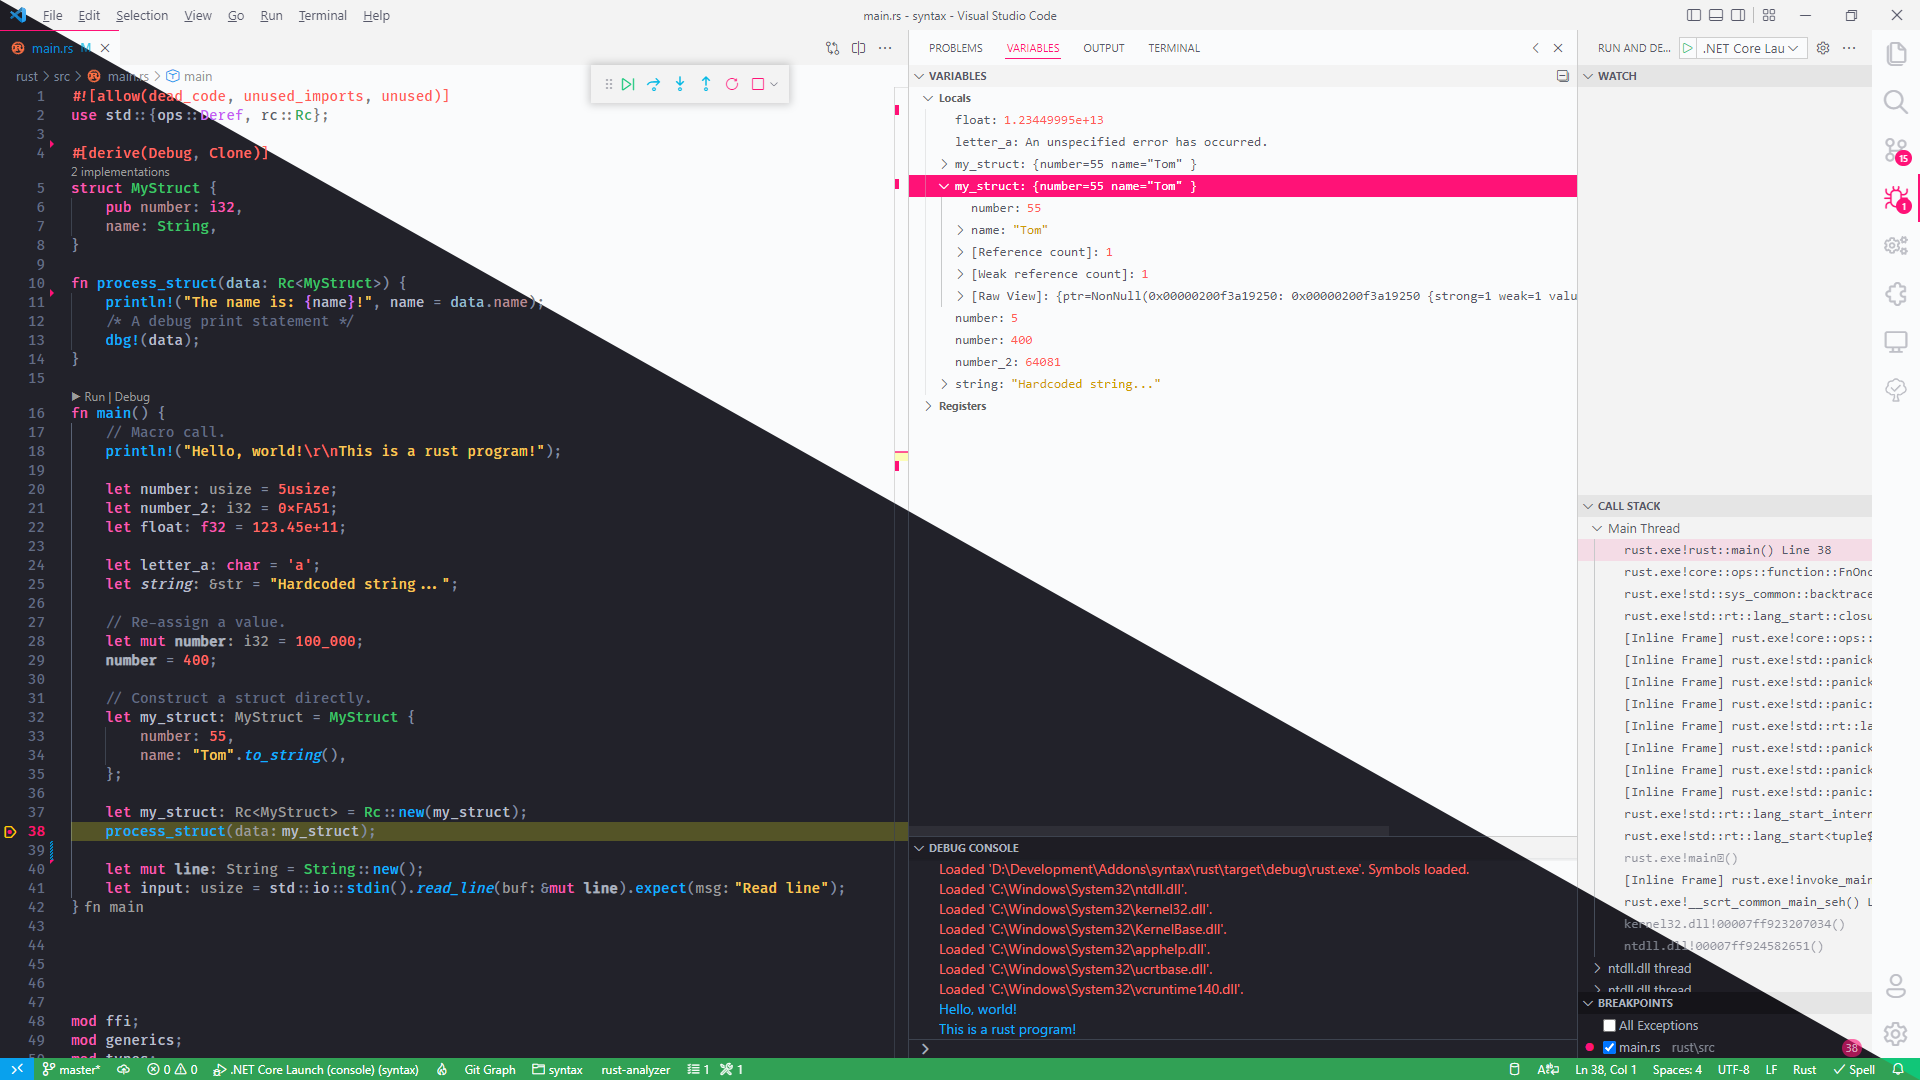1920x1080 pixels.
Task: Disable the main.rs breakpoint checkbox
Action: point(1610,1047)
